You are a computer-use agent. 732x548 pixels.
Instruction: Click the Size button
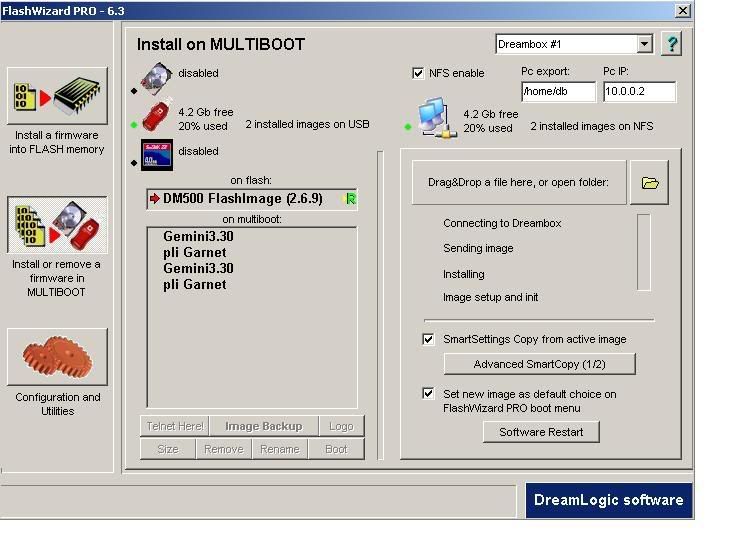(168, 449)
